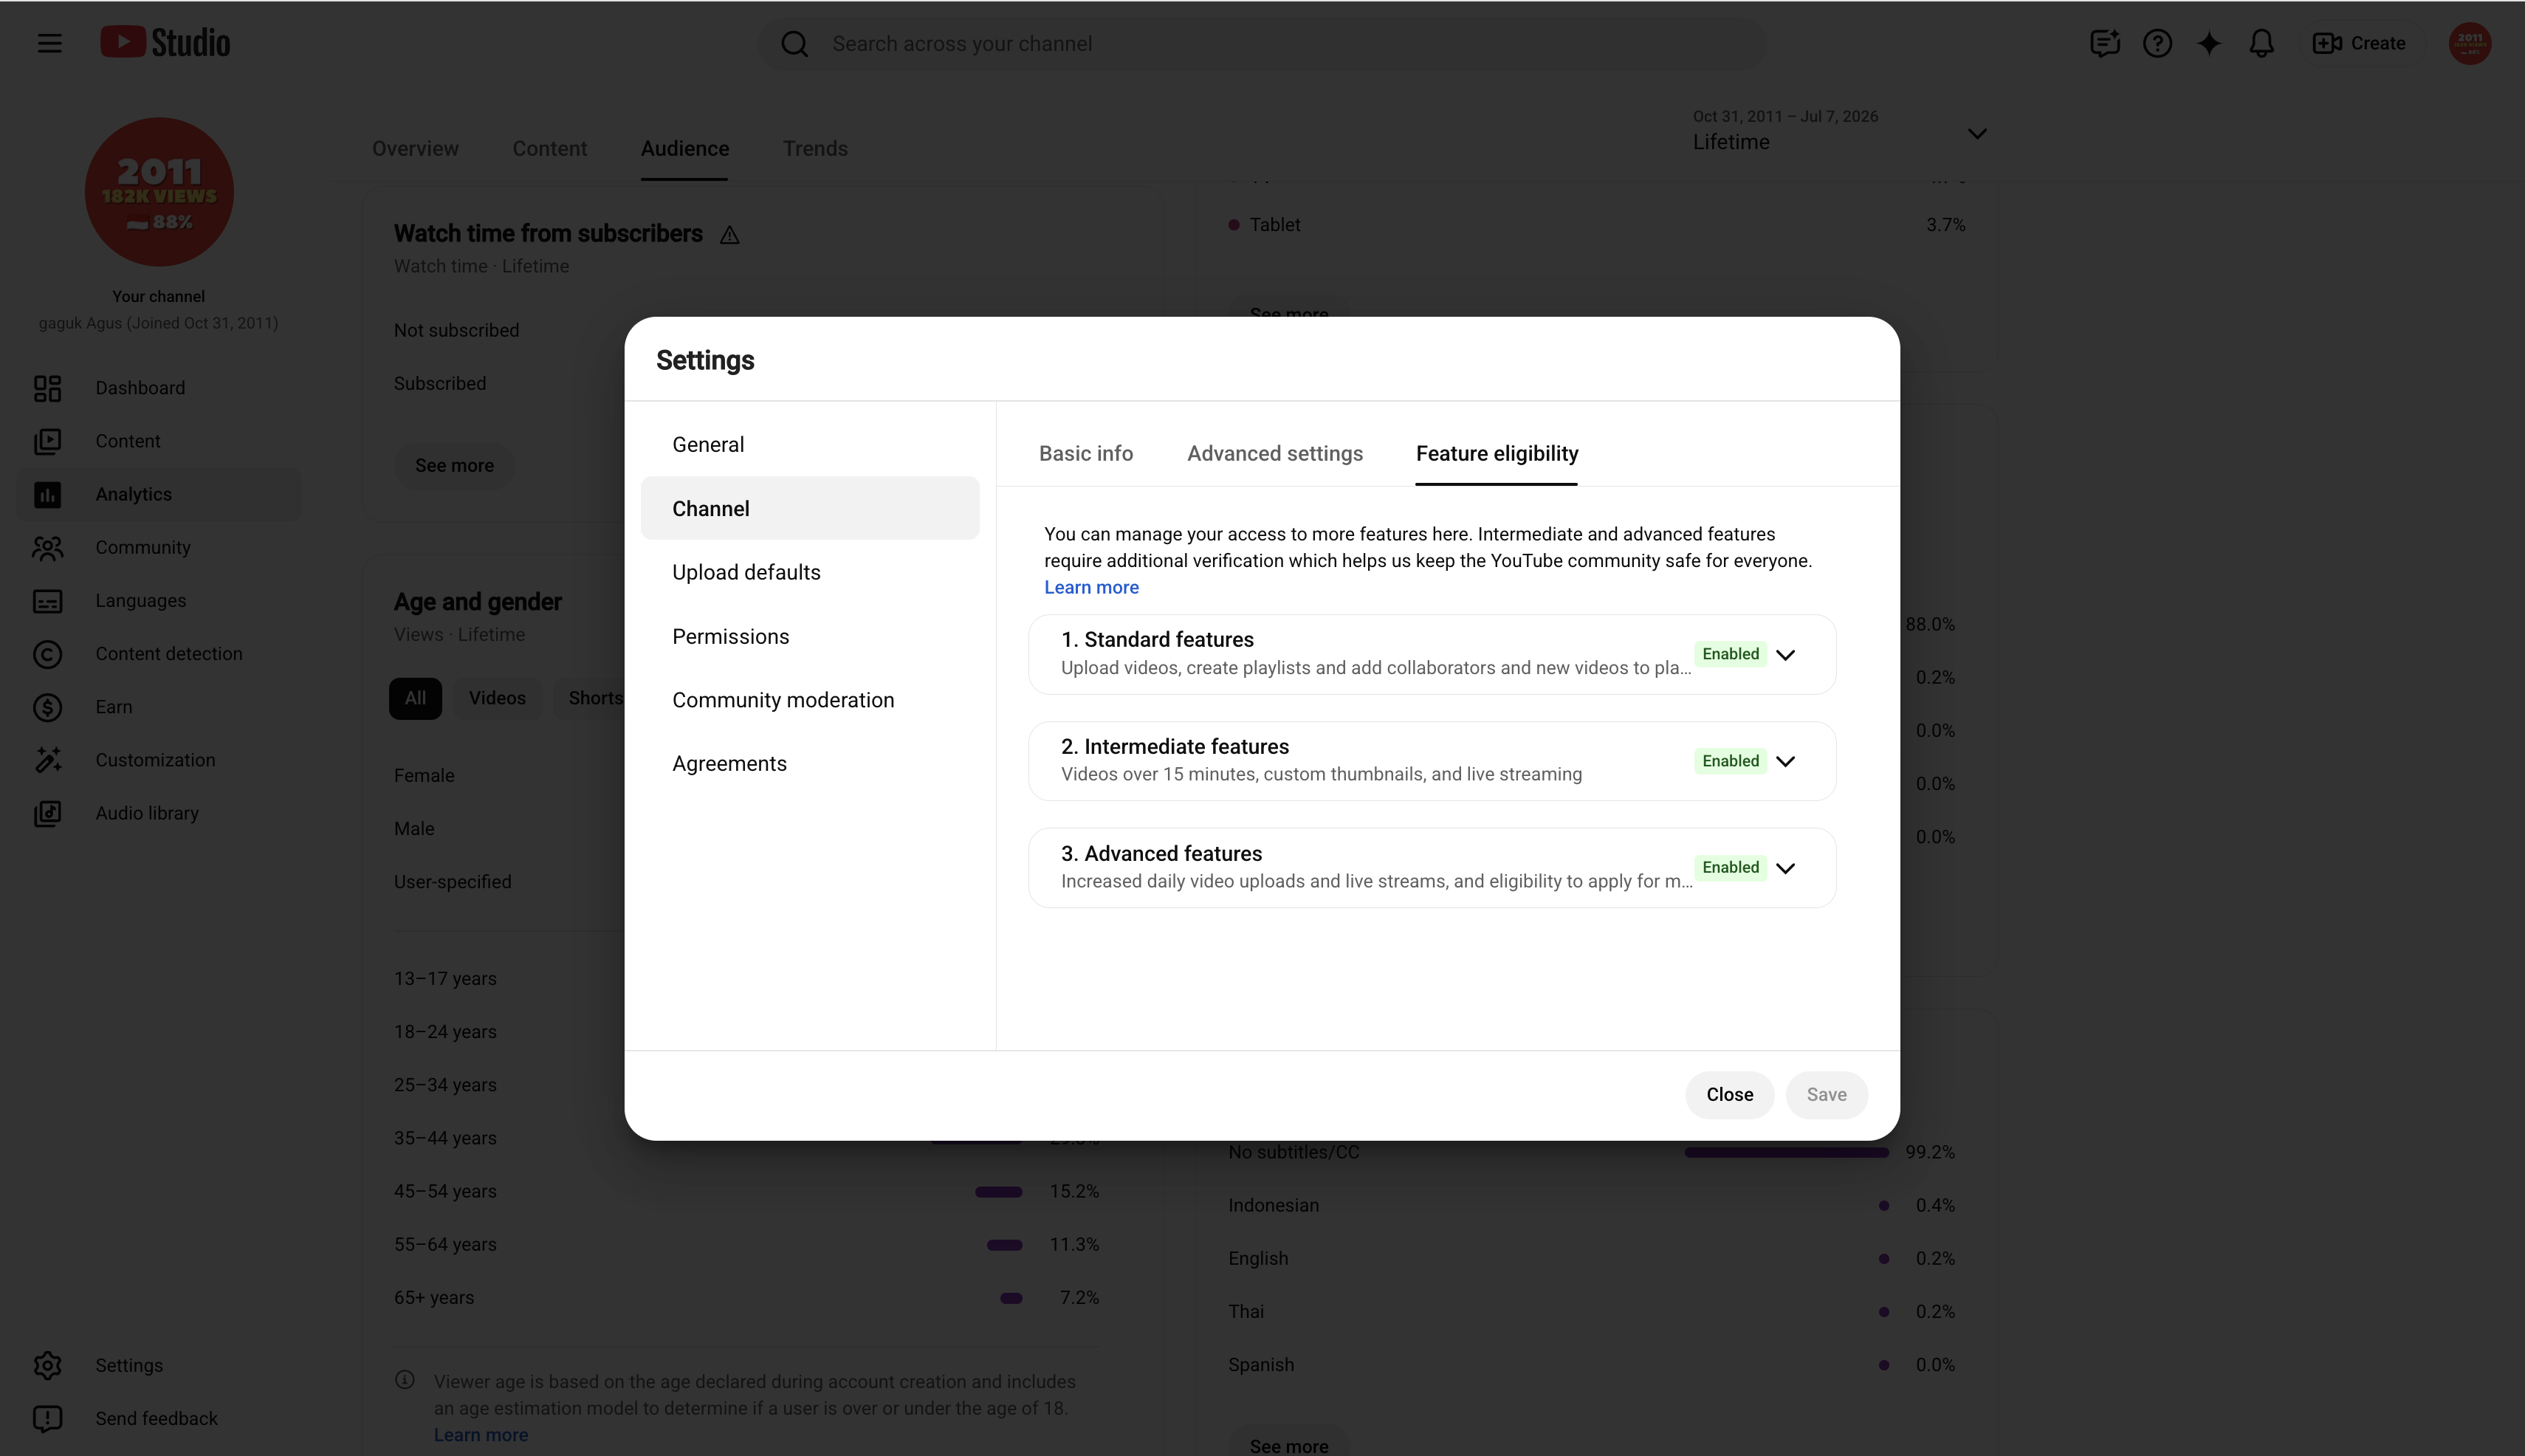Click the Enabled badge for Intermediate features

point(1730,761)
